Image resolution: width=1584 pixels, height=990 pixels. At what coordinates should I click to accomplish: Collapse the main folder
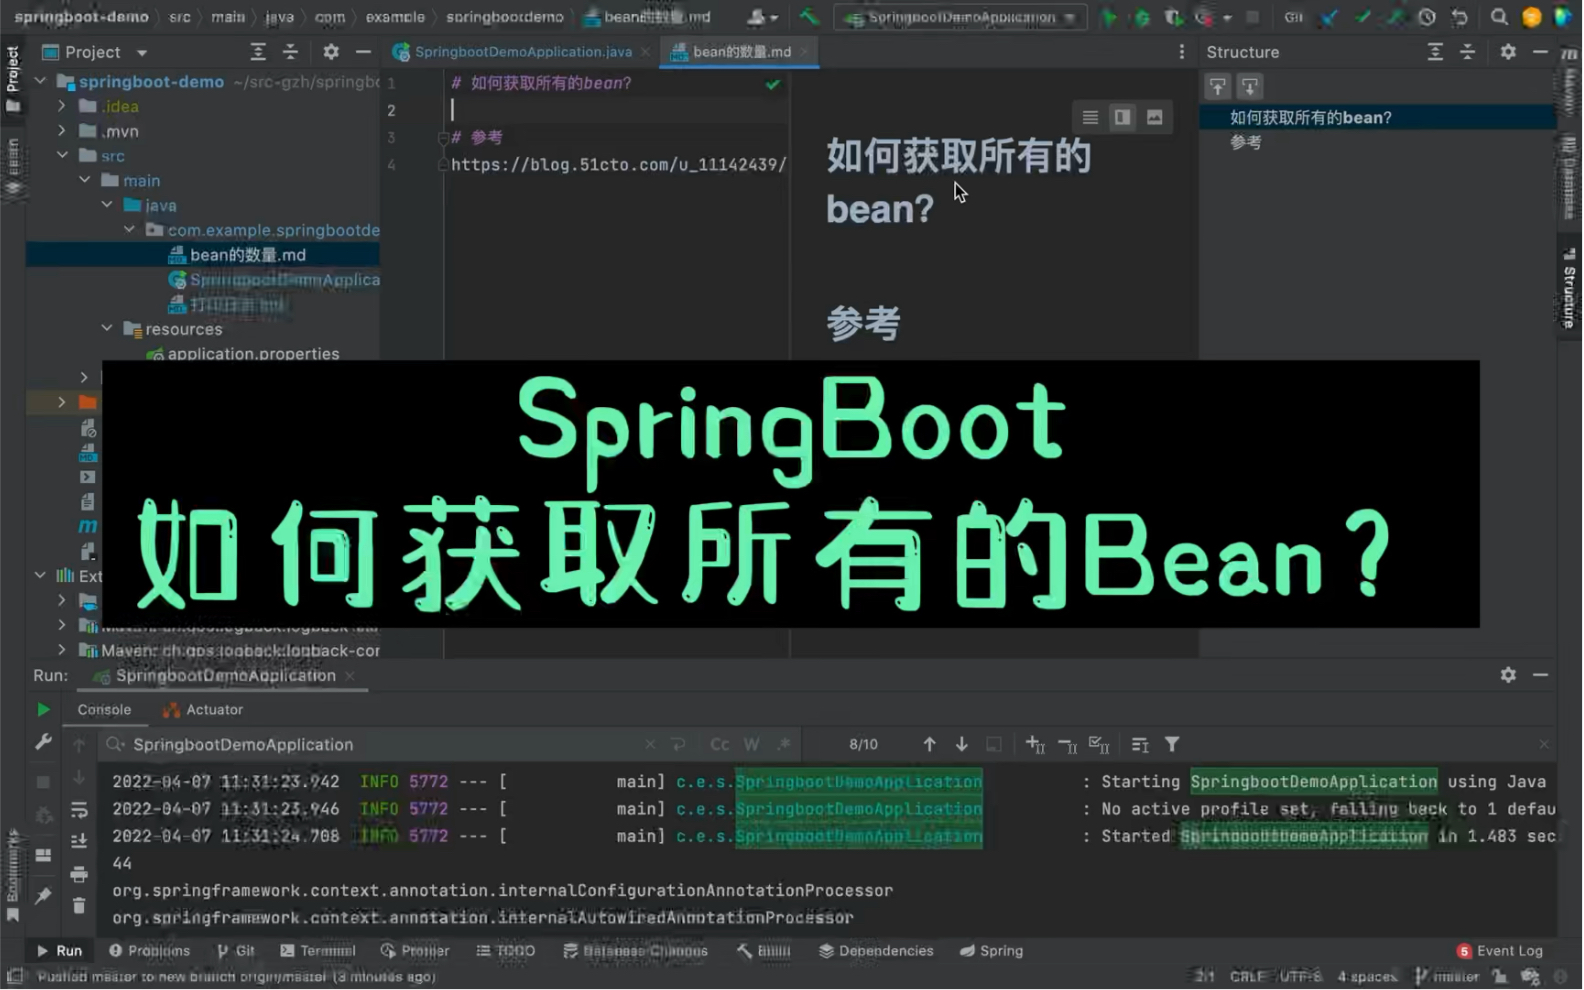point(84,180)
